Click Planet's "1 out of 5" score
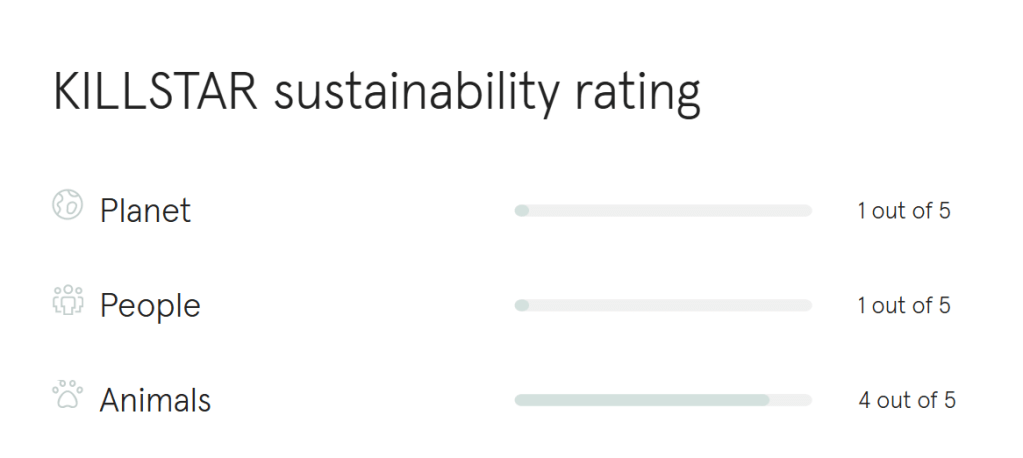Image resolution: width=1023 pixels, height=458 pixels. tap(903, 211)
